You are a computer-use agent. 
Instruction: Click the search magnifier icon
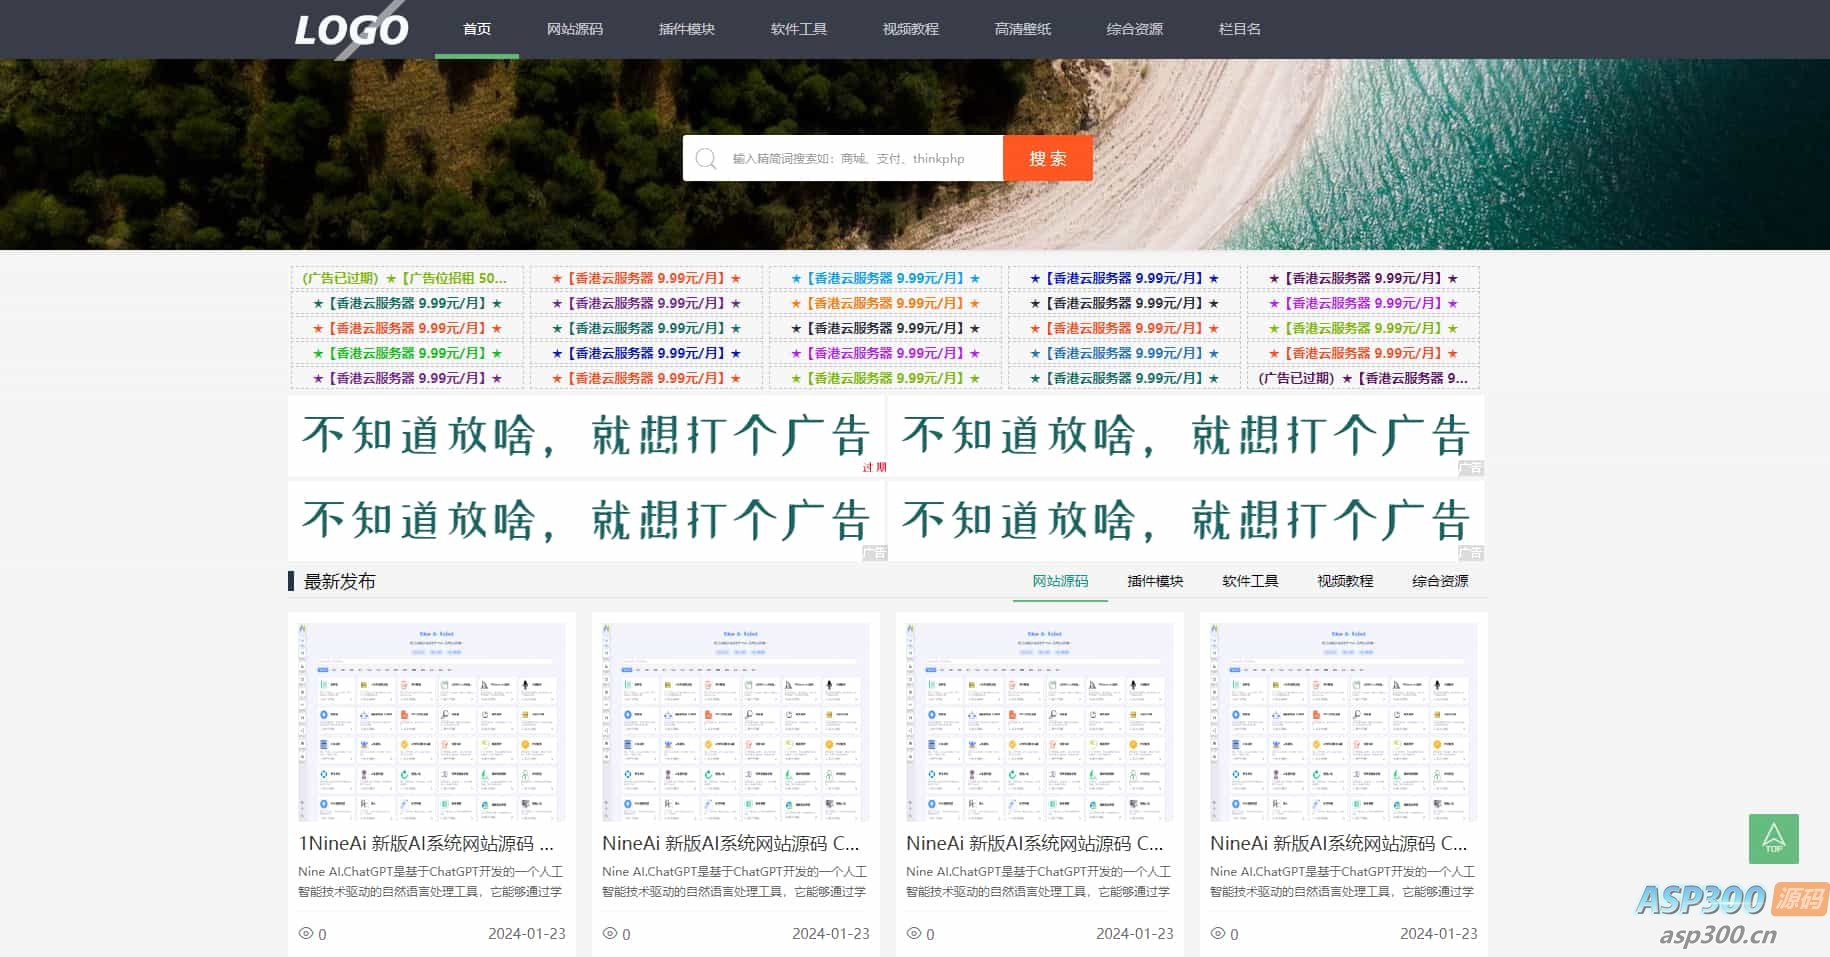[x=707, y=158]
